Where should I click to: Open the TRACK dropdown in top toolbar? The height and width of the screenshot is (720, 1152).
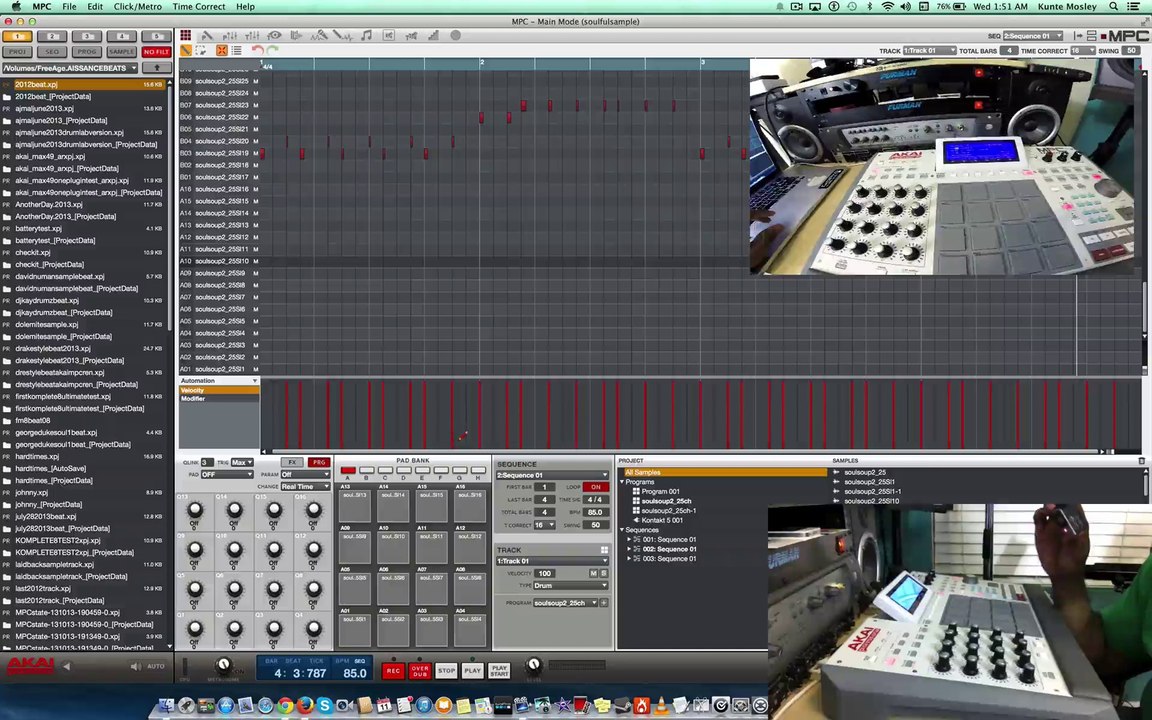coord(929,51)
